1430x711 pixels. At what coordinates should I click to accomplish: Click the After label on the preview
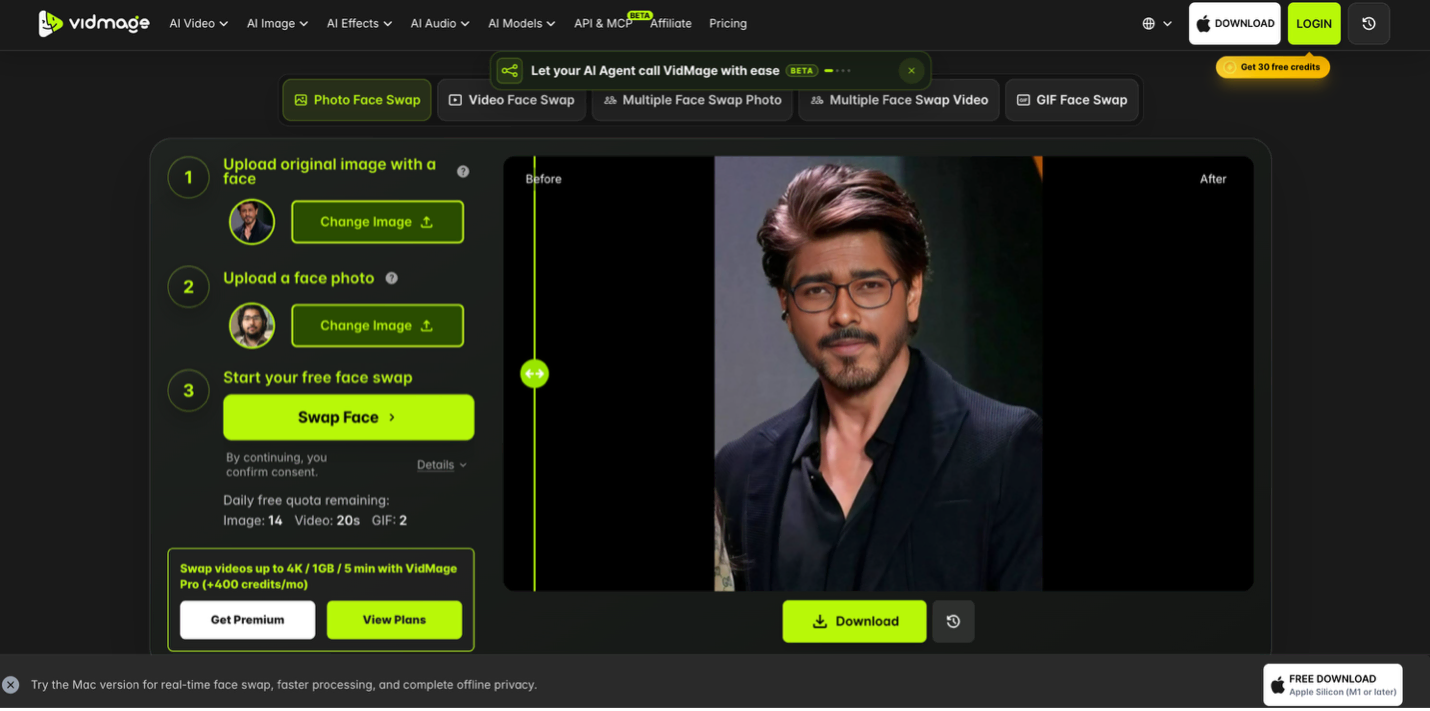1213,179
